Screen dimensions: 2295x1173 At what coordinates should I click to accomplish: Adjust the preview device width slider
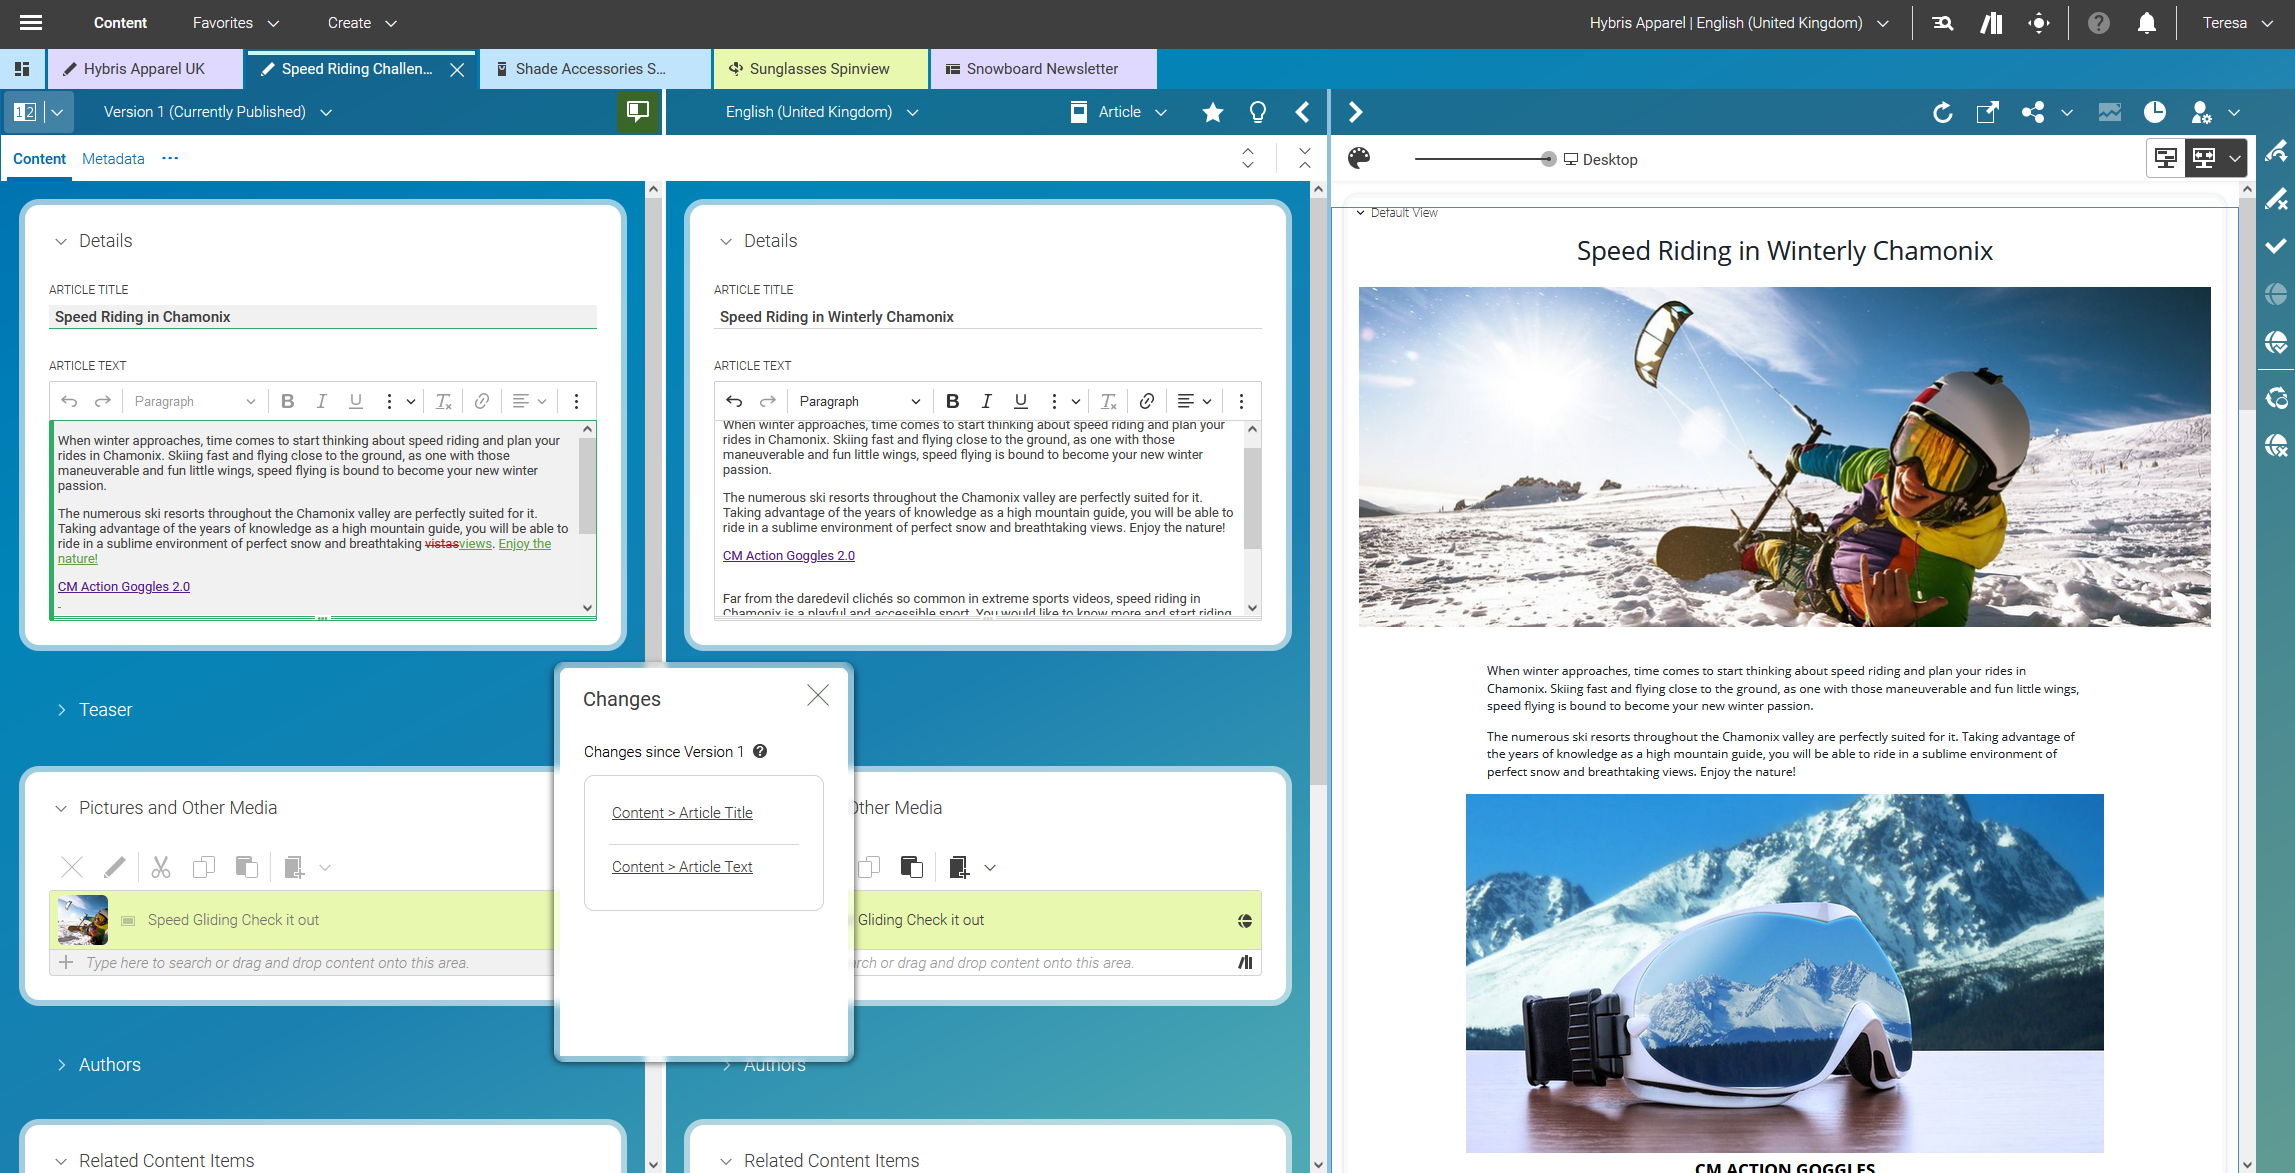[x=1548, y=159]
